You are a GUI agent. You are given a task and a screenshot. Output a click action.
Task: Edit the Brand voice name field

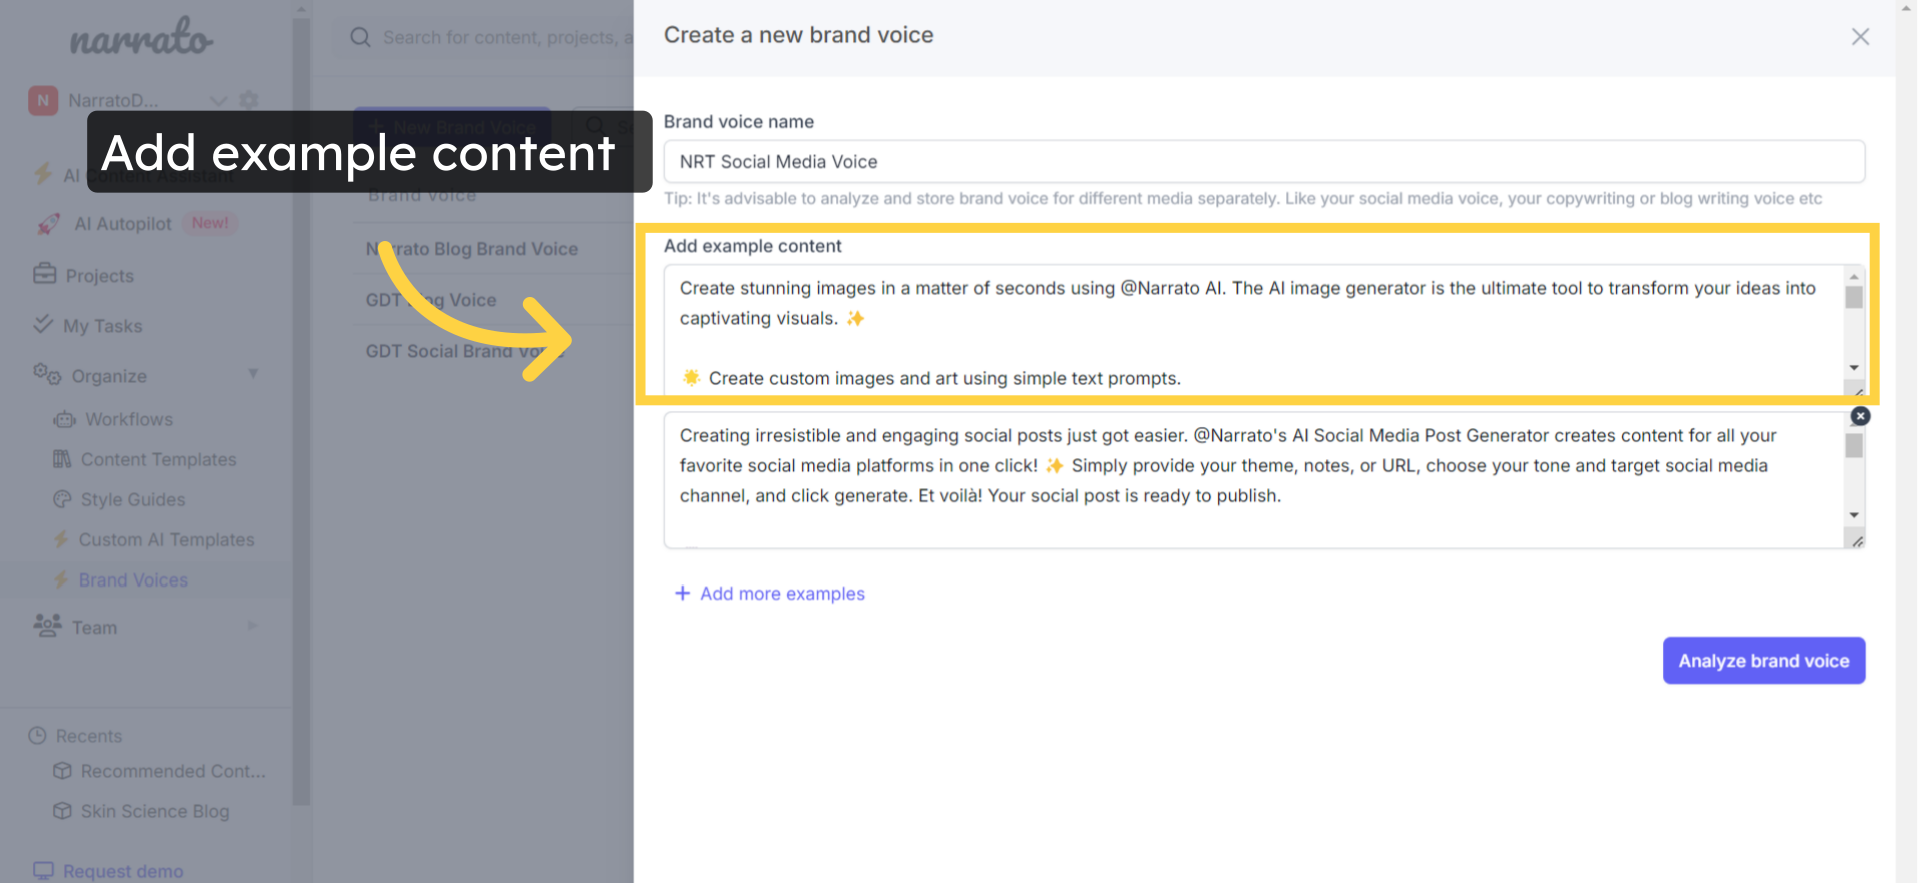1264,162
